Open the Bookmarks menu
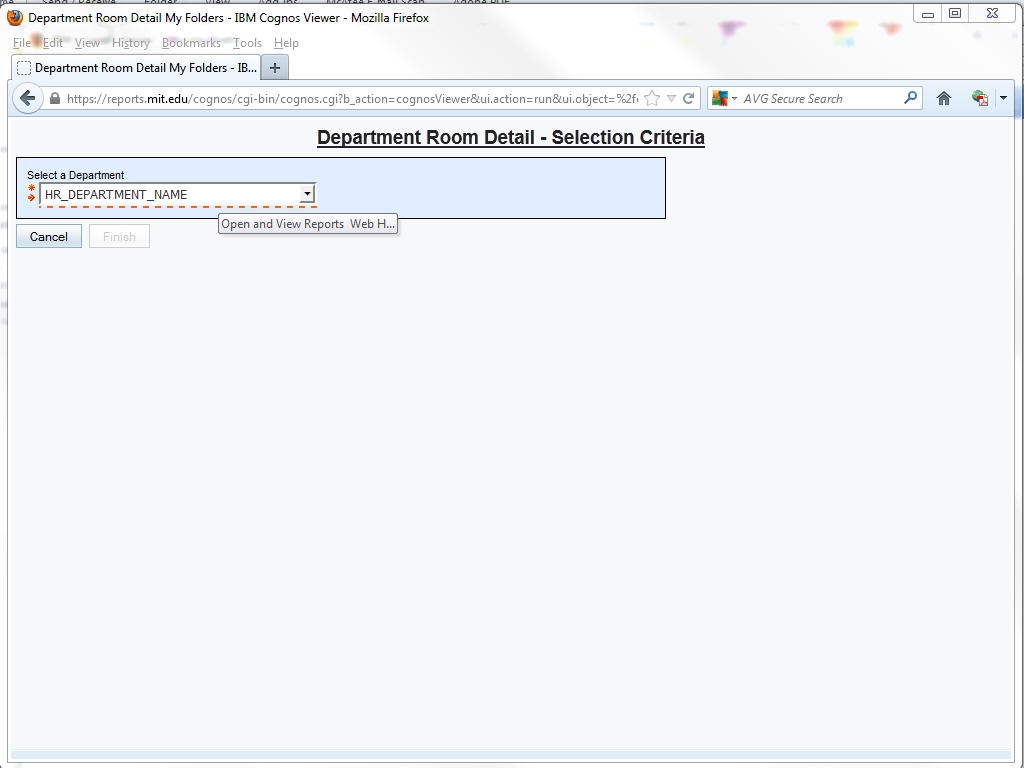The image size is (1024, 768). 191,43
